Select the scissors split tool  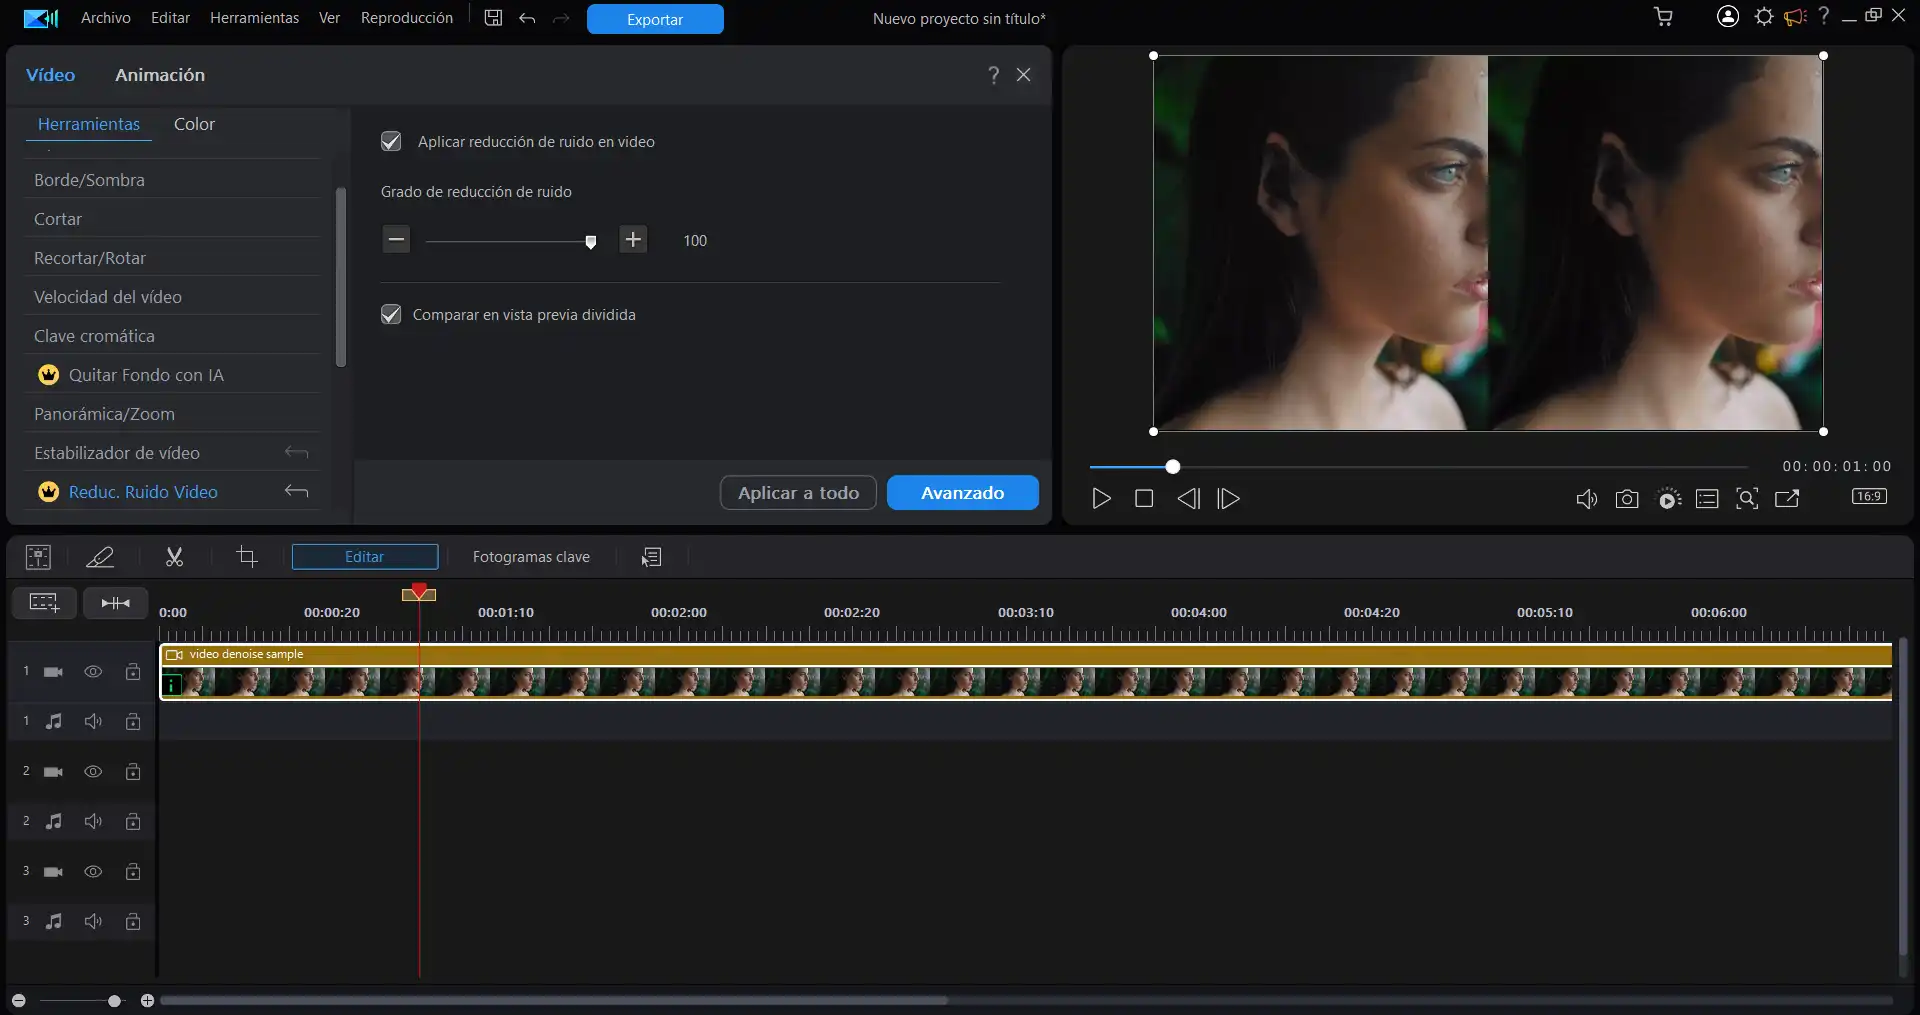click(x=174, y=557)
